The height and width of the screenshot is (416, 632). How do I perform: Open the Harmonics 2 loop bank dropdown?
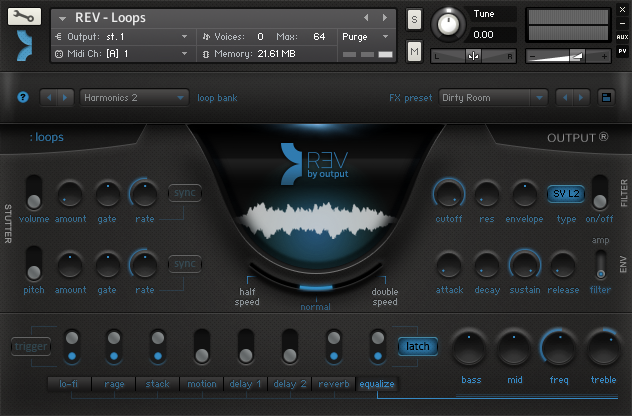134,98
